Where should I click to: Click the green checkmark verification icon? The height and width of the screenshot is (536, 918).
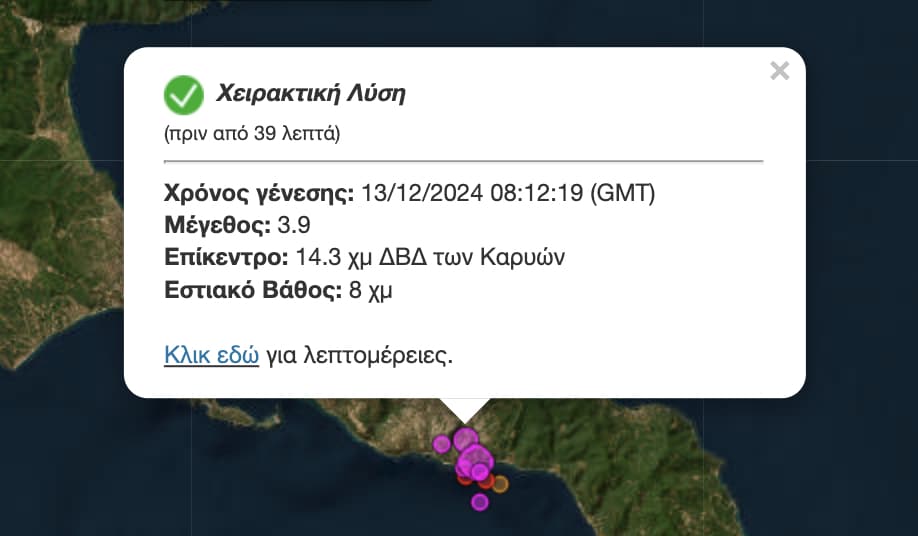point(184,95)
